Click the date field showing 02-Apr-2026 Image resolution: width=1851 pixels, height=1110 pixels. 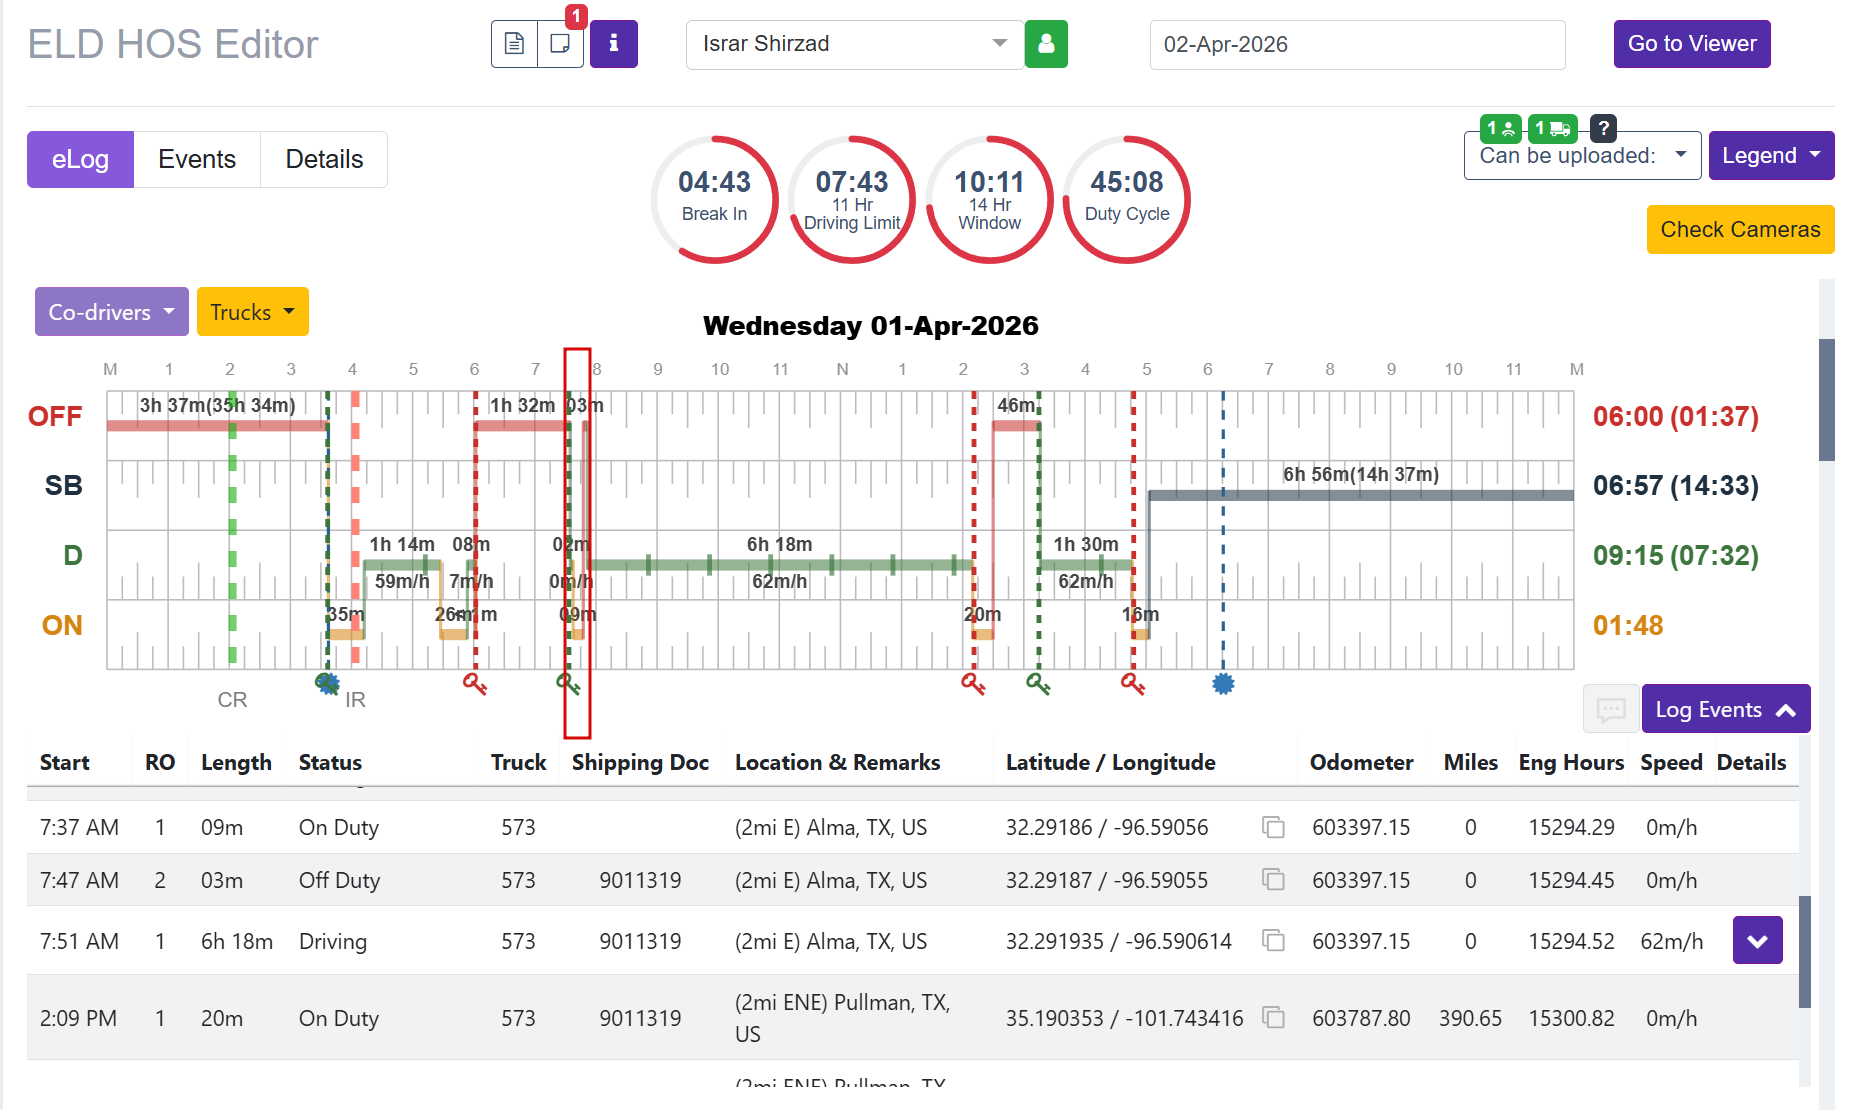point(1357,45)
